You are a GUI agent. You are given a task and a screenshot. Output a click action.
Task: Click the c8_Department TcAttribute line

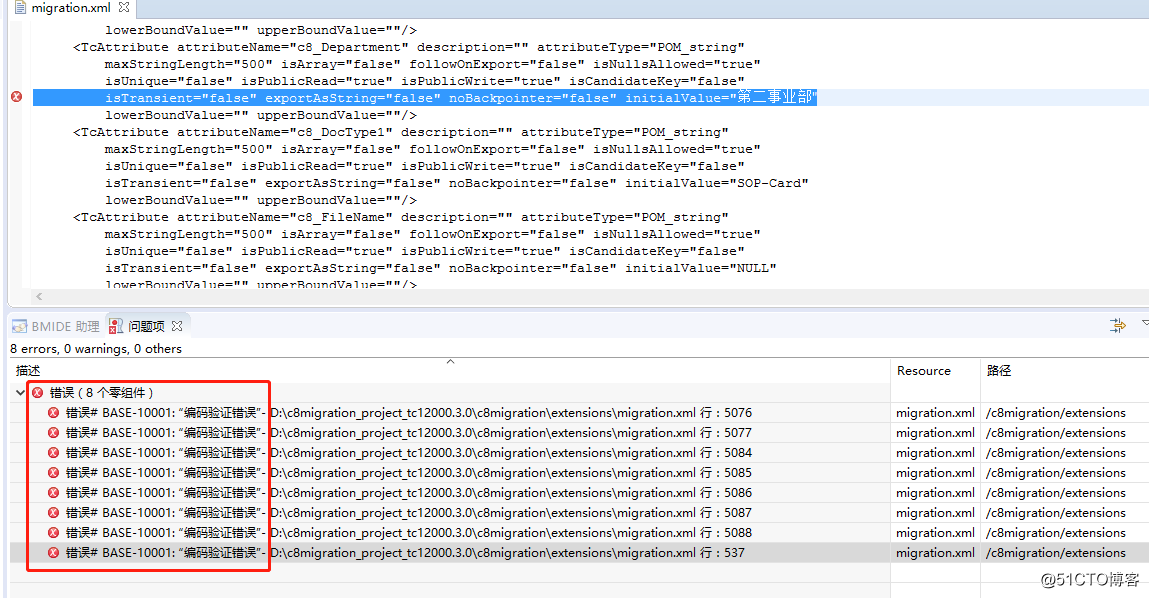point(408,47)
